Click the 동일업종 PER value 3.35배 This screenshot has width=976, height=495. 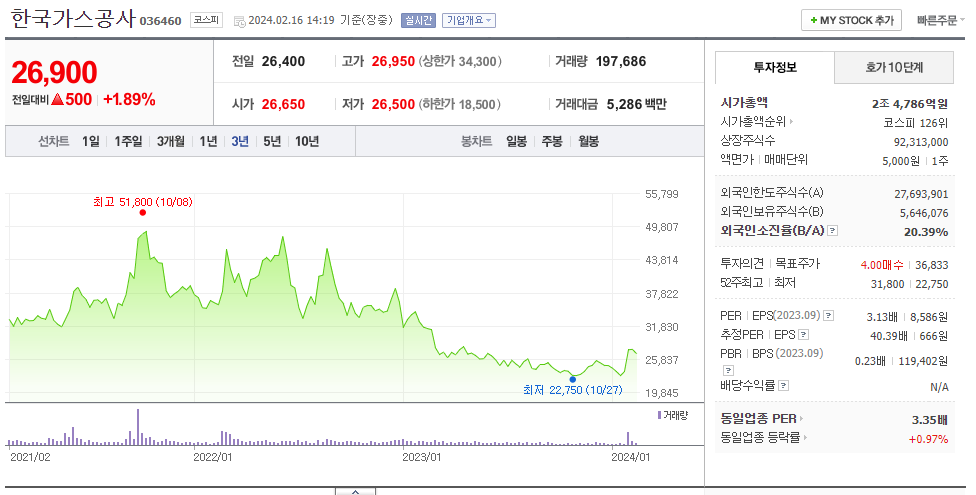coord(930,420)
